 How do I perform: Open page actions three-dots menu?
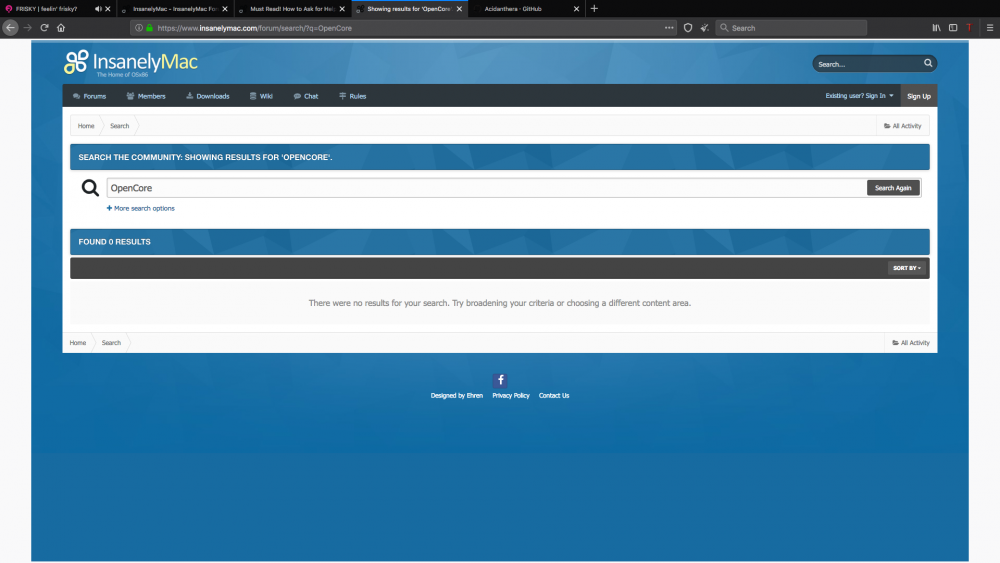[669, 27]
